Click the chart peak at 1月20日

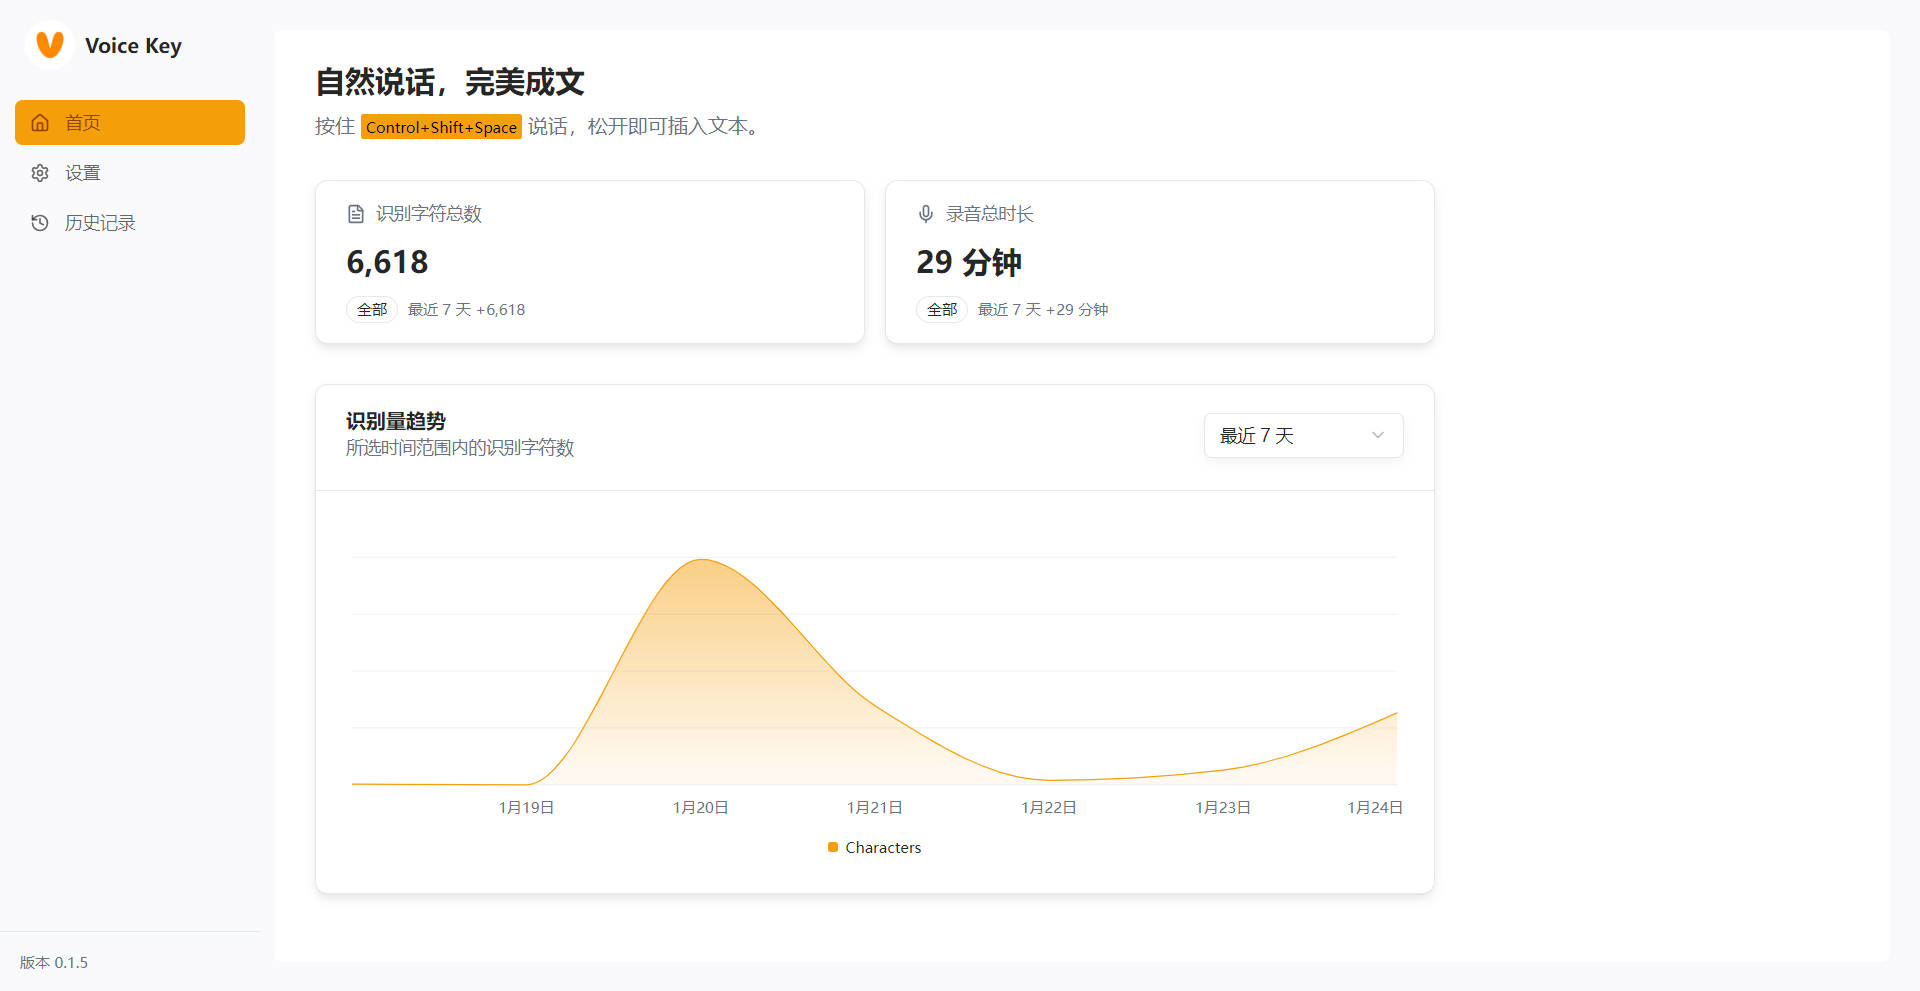click(x=703, y=560)
